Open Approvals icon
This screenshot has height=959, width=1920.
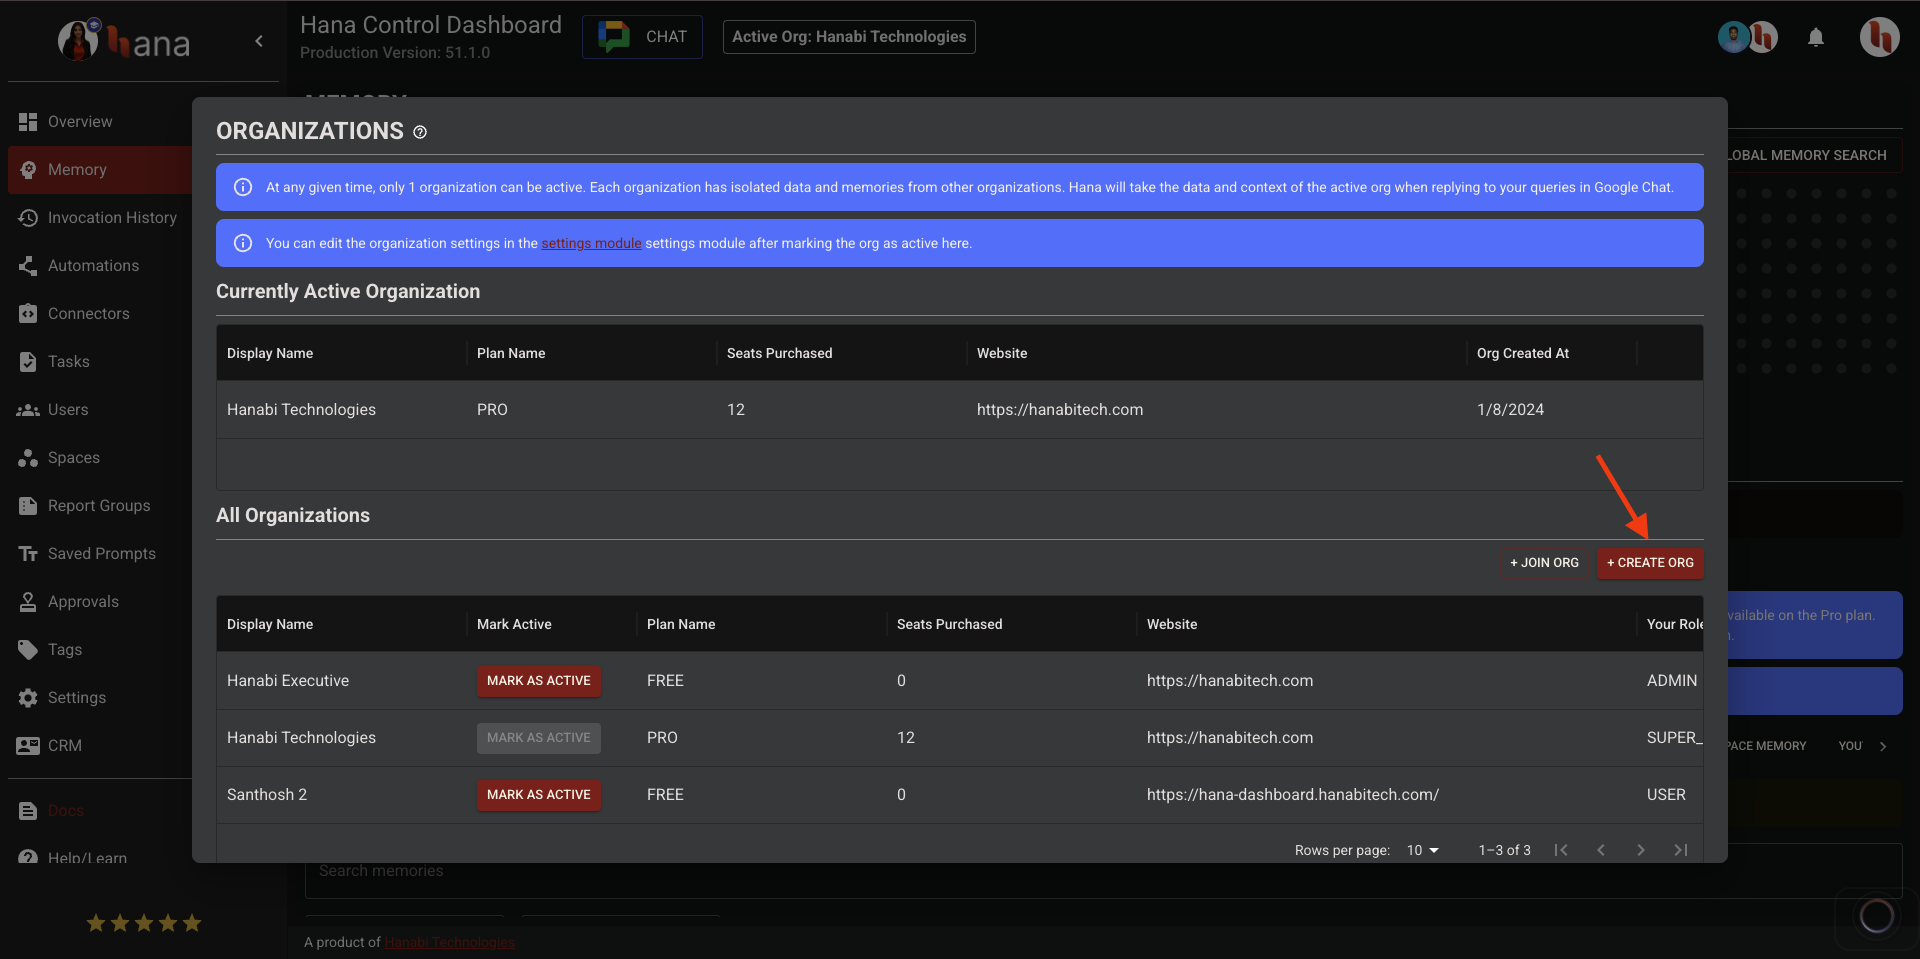28,602
